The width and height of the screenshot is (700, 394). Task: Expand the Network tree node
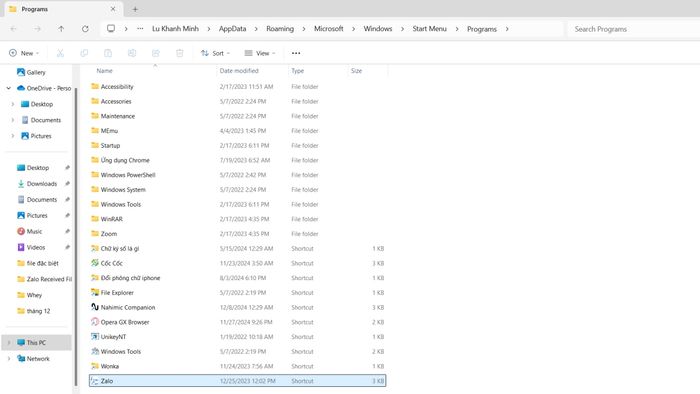8,358
